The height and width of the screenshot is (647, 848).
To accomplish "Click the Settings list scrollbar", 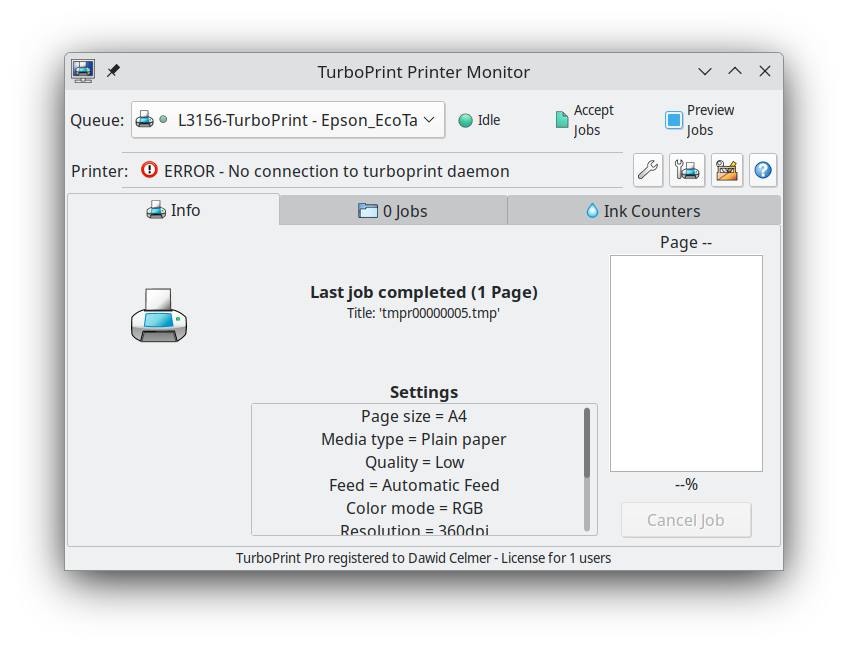I will 587,442.
